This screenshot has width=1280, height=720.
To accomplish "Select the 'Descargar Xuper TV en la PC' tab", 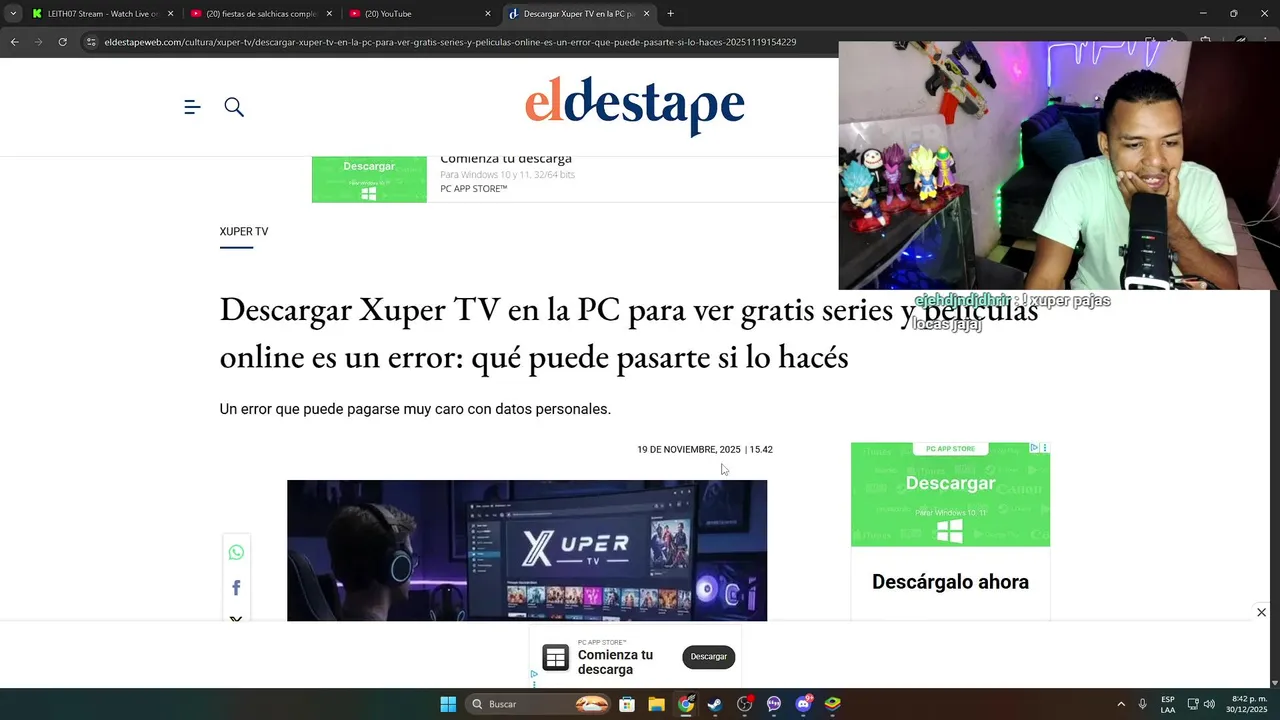I will pos(577,14).
